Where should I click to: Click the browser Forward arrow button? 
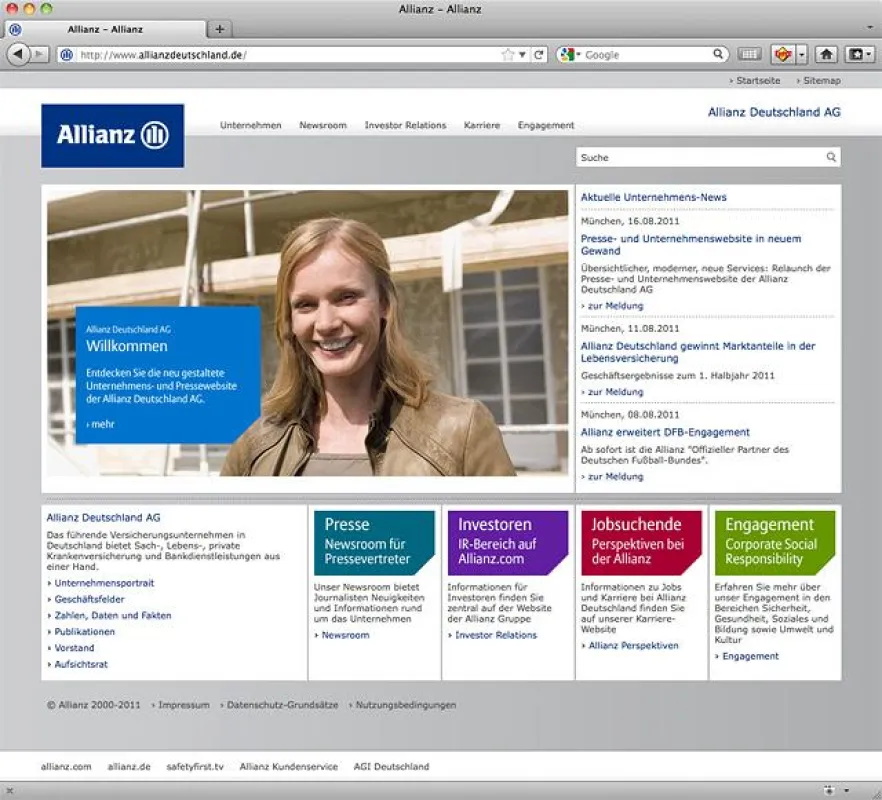coord(39,55)
